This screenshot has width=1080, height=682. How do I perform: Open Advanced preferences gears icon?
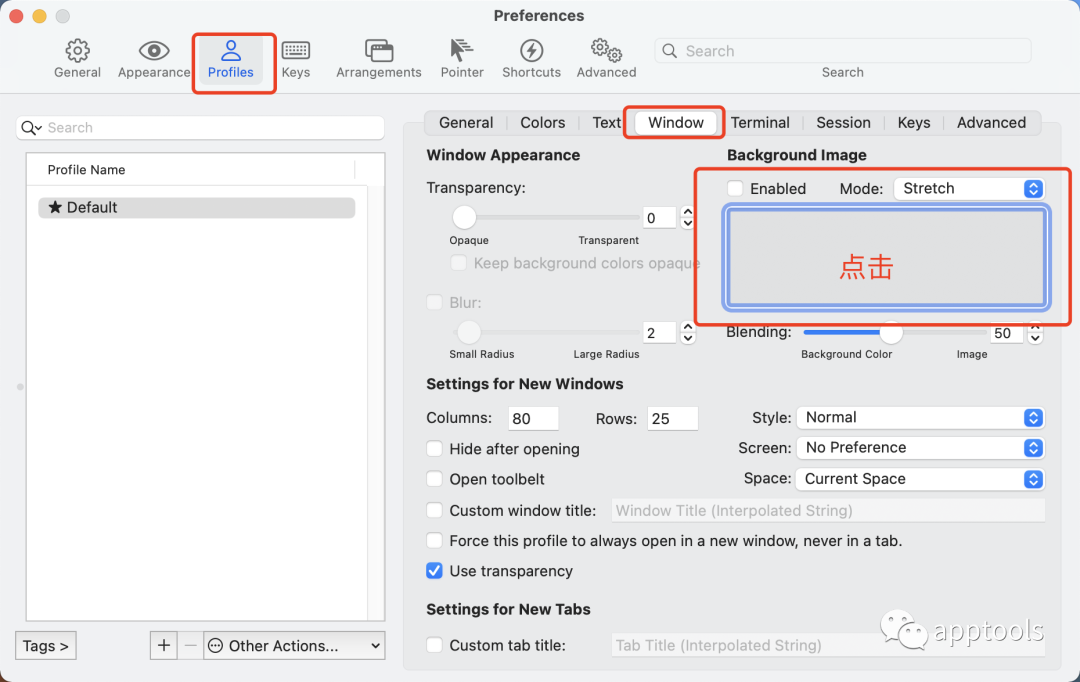(x=606, y=51)
